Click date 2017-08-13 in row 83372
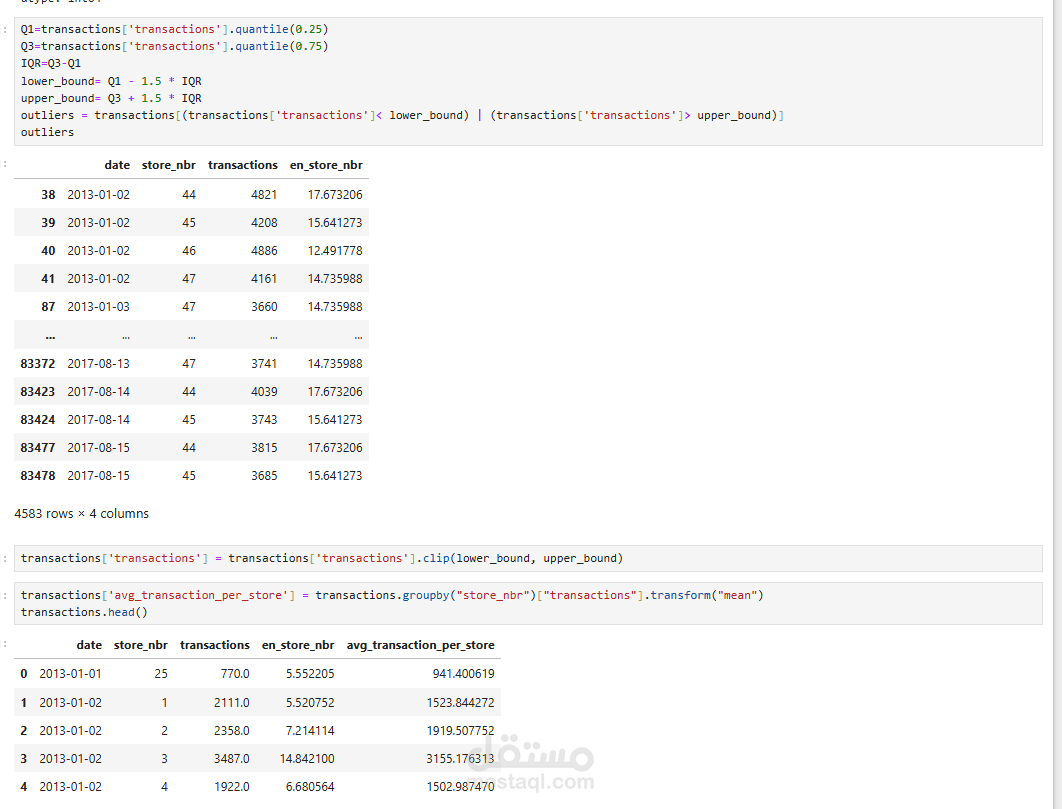This screenshot has height=809, width=1062. coord(98,364)
